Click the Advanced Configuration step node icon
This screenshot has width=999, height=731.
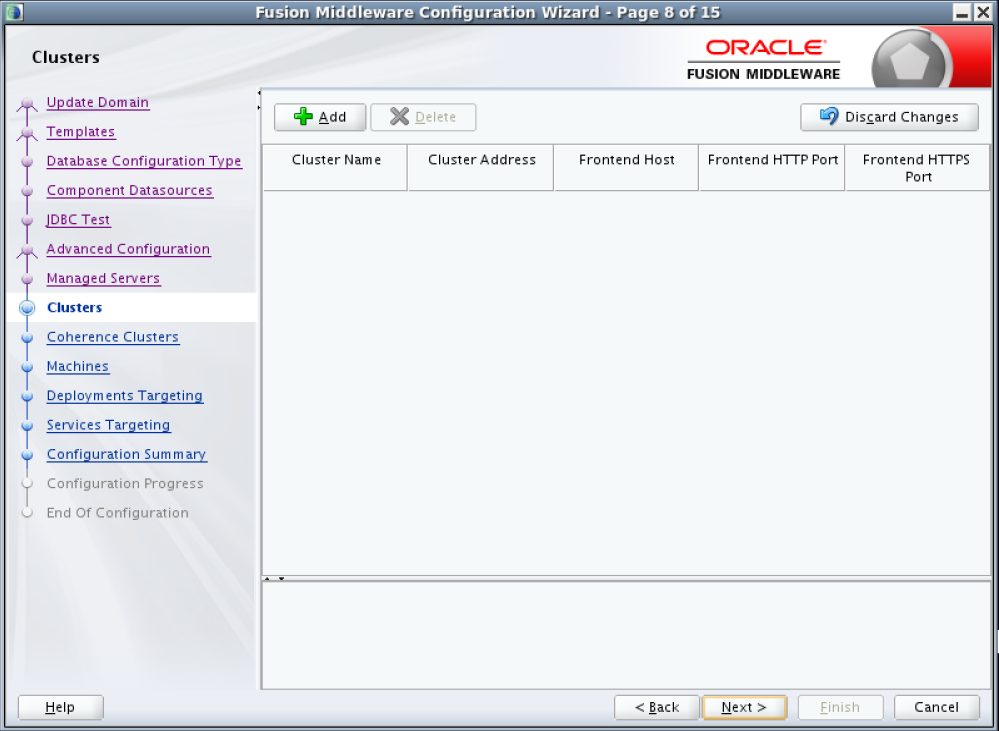click(27, 250)
